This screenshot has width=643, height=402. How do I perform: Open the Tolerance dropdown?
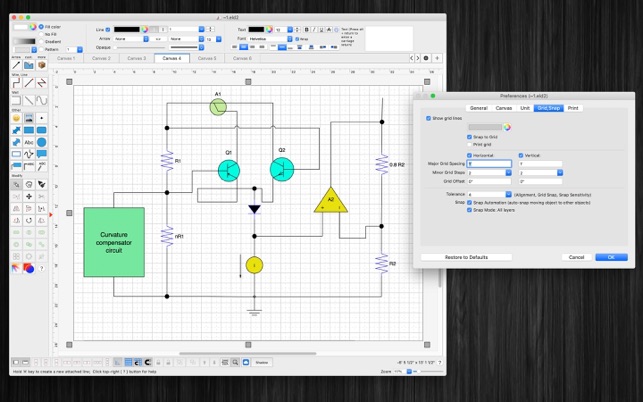click(508, 194)
